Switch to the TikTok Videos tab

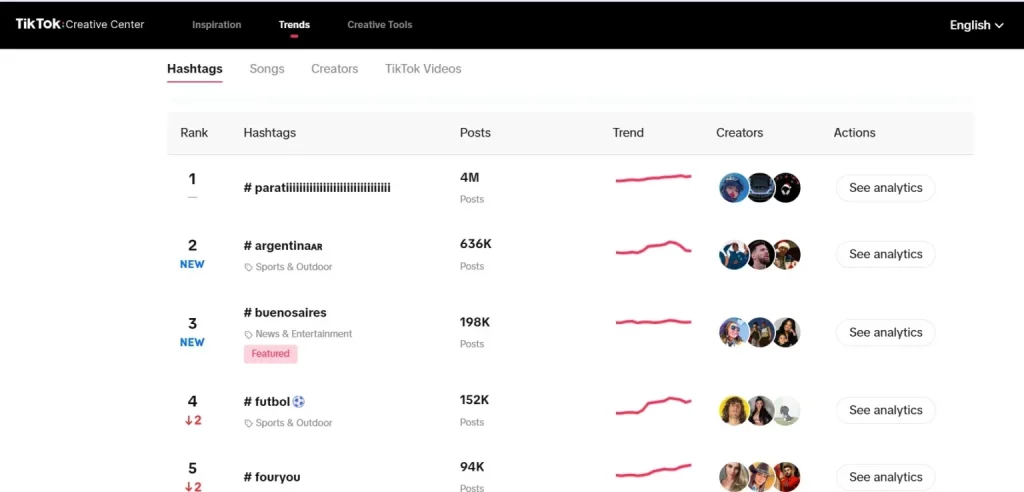pyautogui.click(x=423, y=69)
